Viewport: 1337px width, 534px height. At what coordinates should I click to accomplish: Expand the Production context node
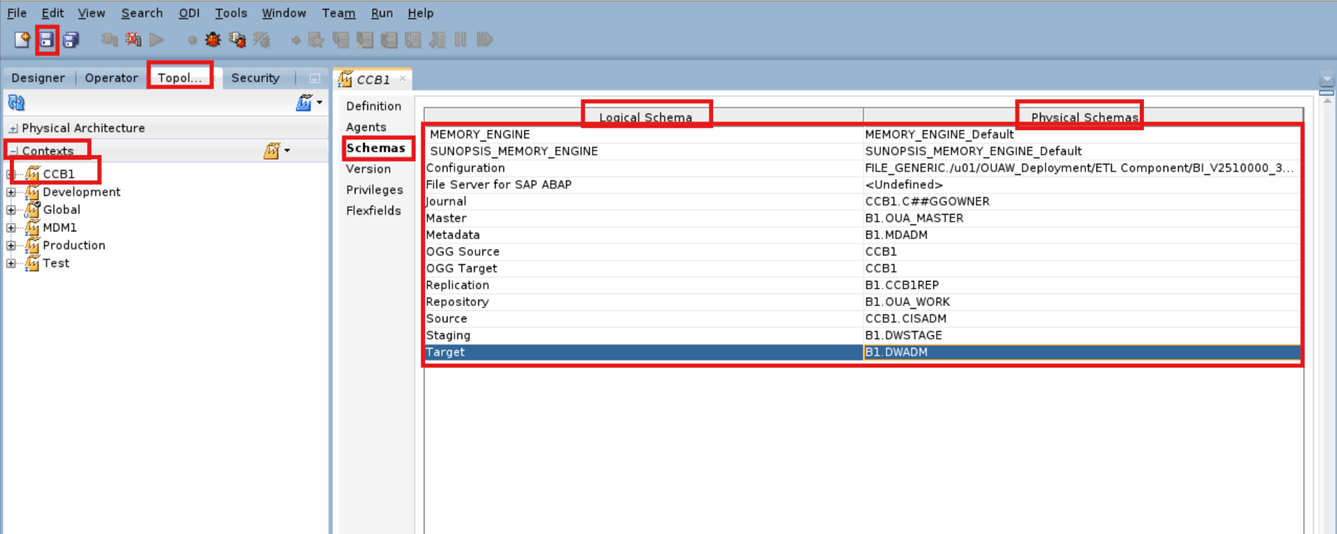tap(11, 246)
